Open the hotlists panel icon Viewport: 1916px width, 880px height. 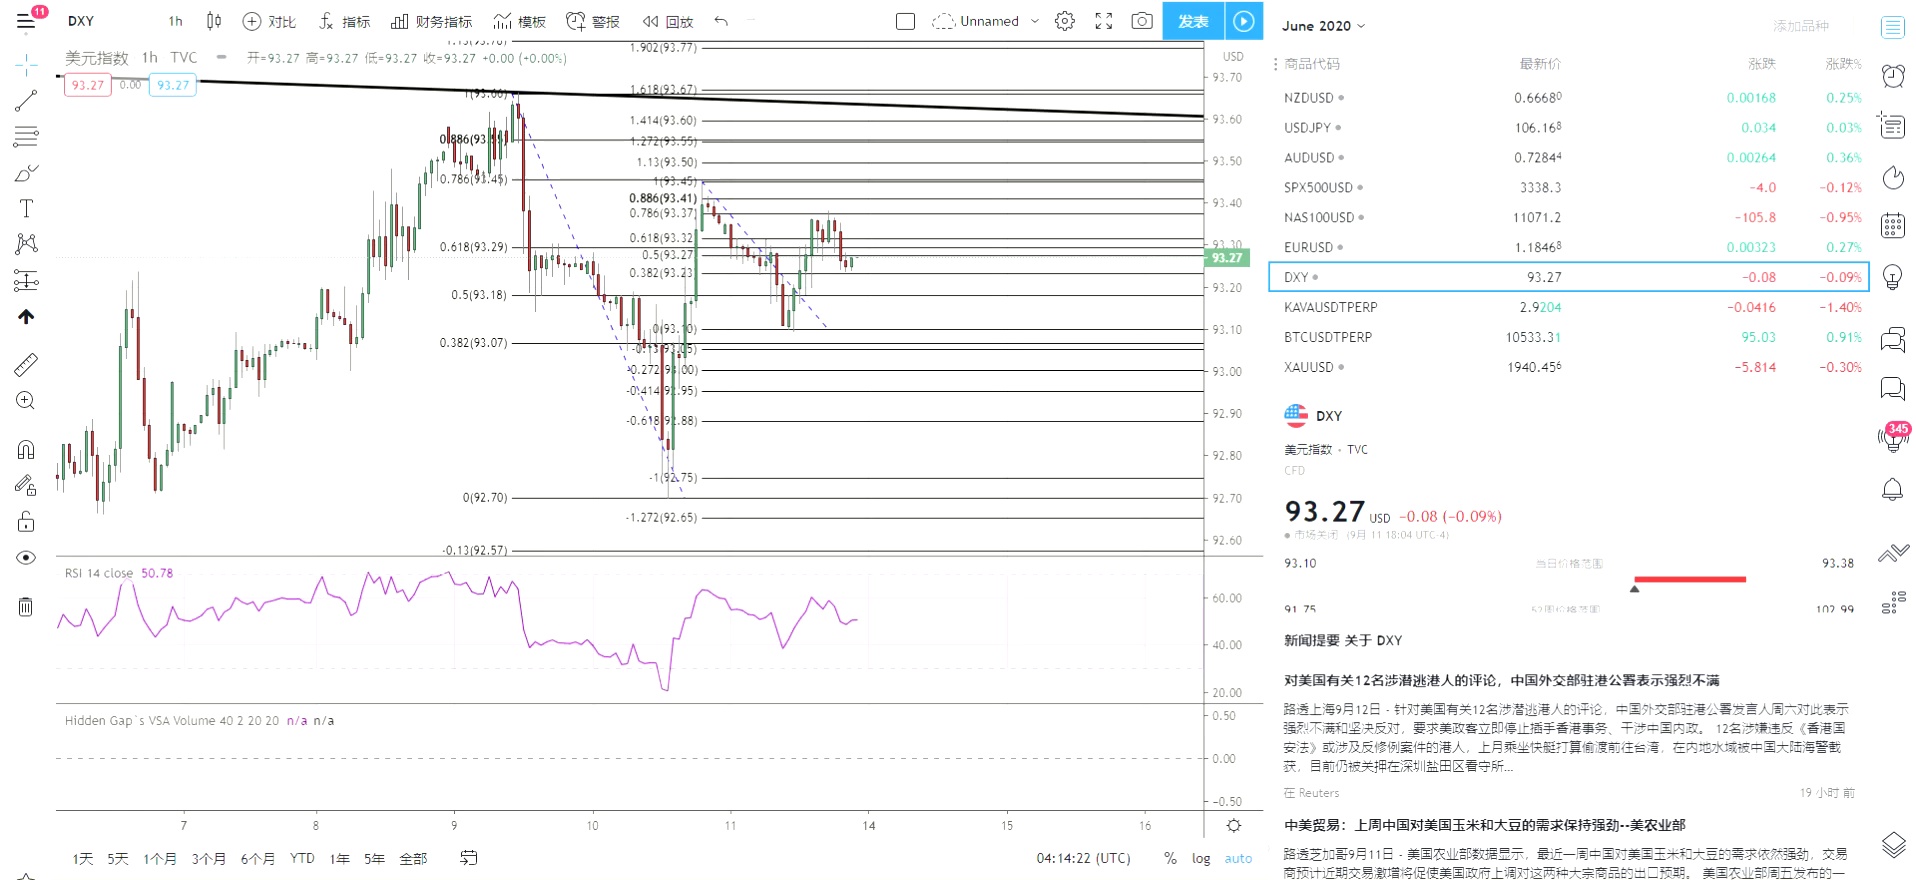click(x=1892, y=177)
